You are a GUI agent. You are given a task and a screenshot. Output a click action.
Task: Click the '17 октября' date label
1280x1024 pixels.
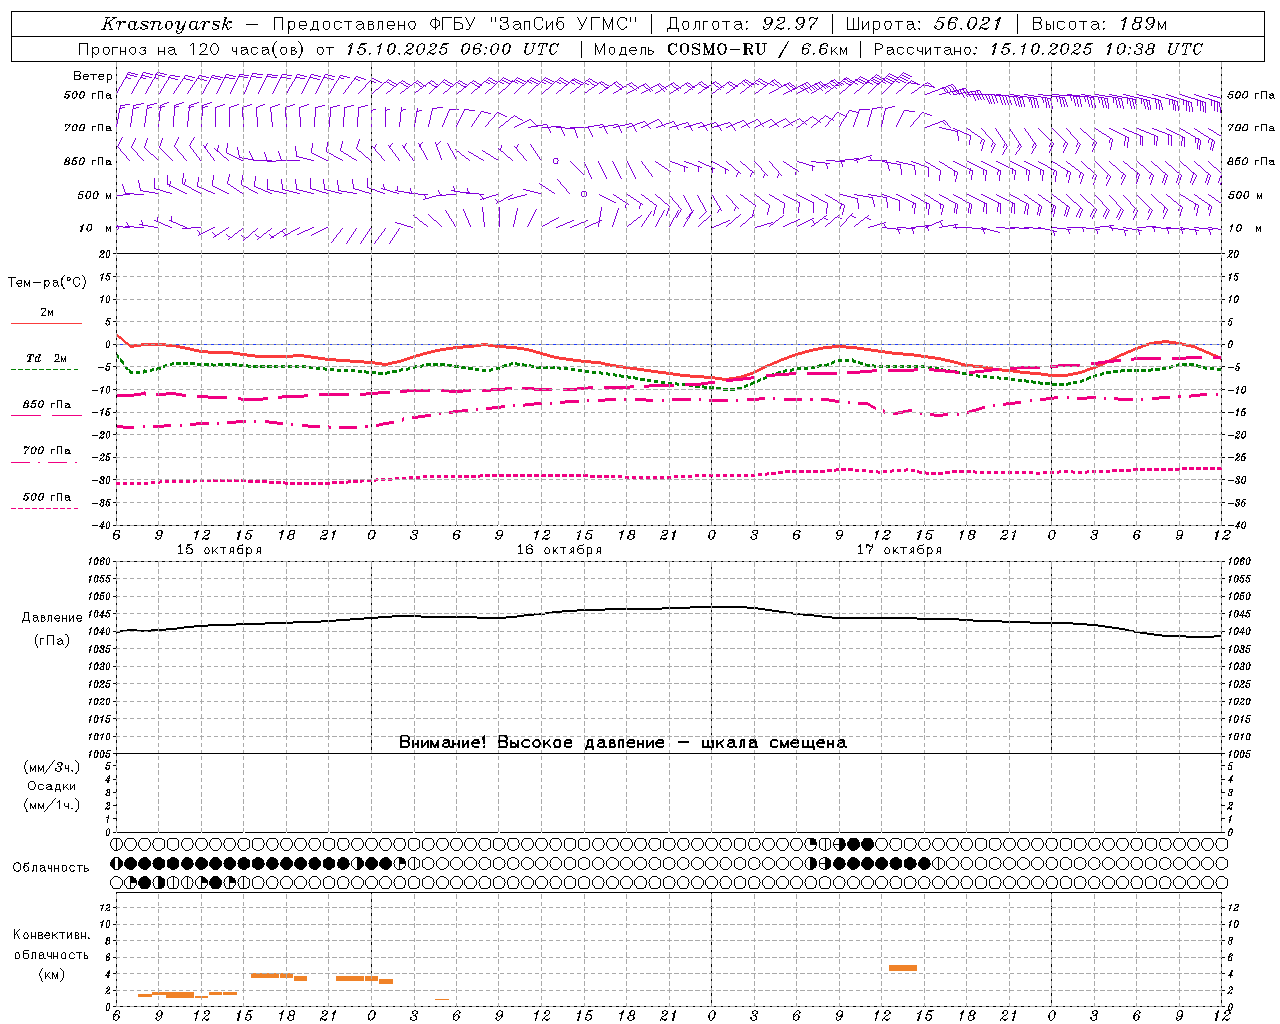coord(899,550)
